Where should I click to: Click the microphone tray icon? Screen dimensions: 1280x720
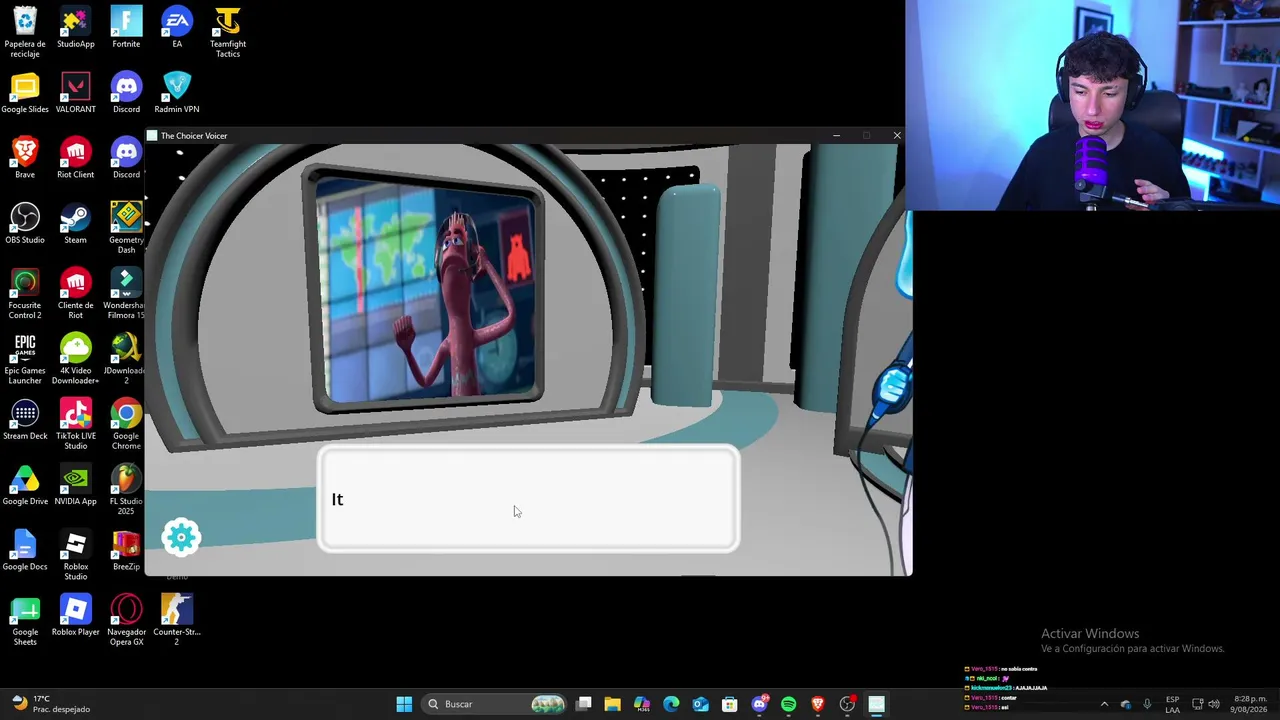1147,704
